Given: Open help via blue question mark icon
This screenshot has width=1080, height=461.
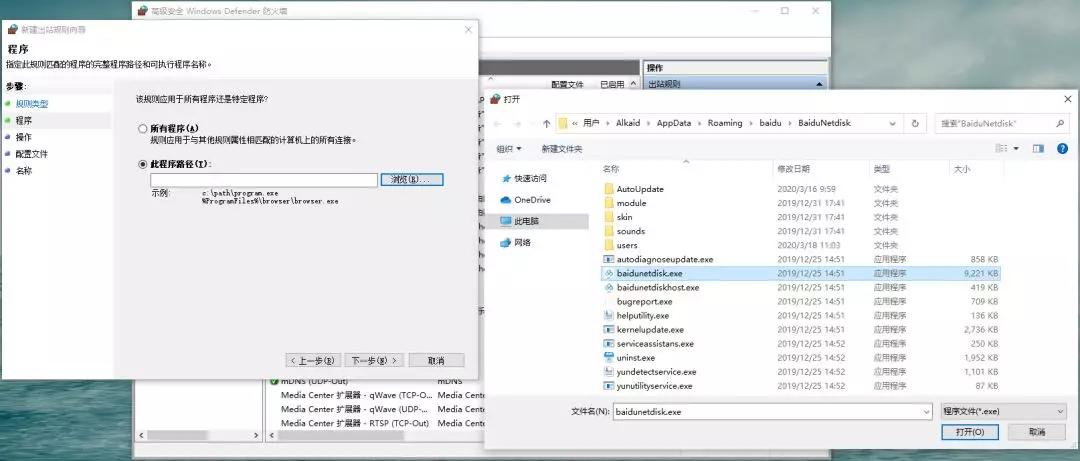Looking at the screenshot, I should coord(1062,148).
